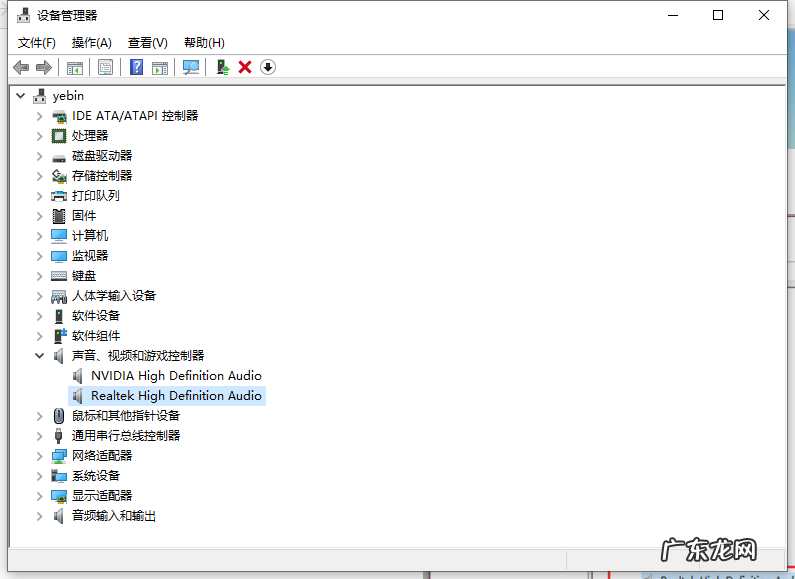Expand the 磁盘驱动器 category

tap(40, 156)
